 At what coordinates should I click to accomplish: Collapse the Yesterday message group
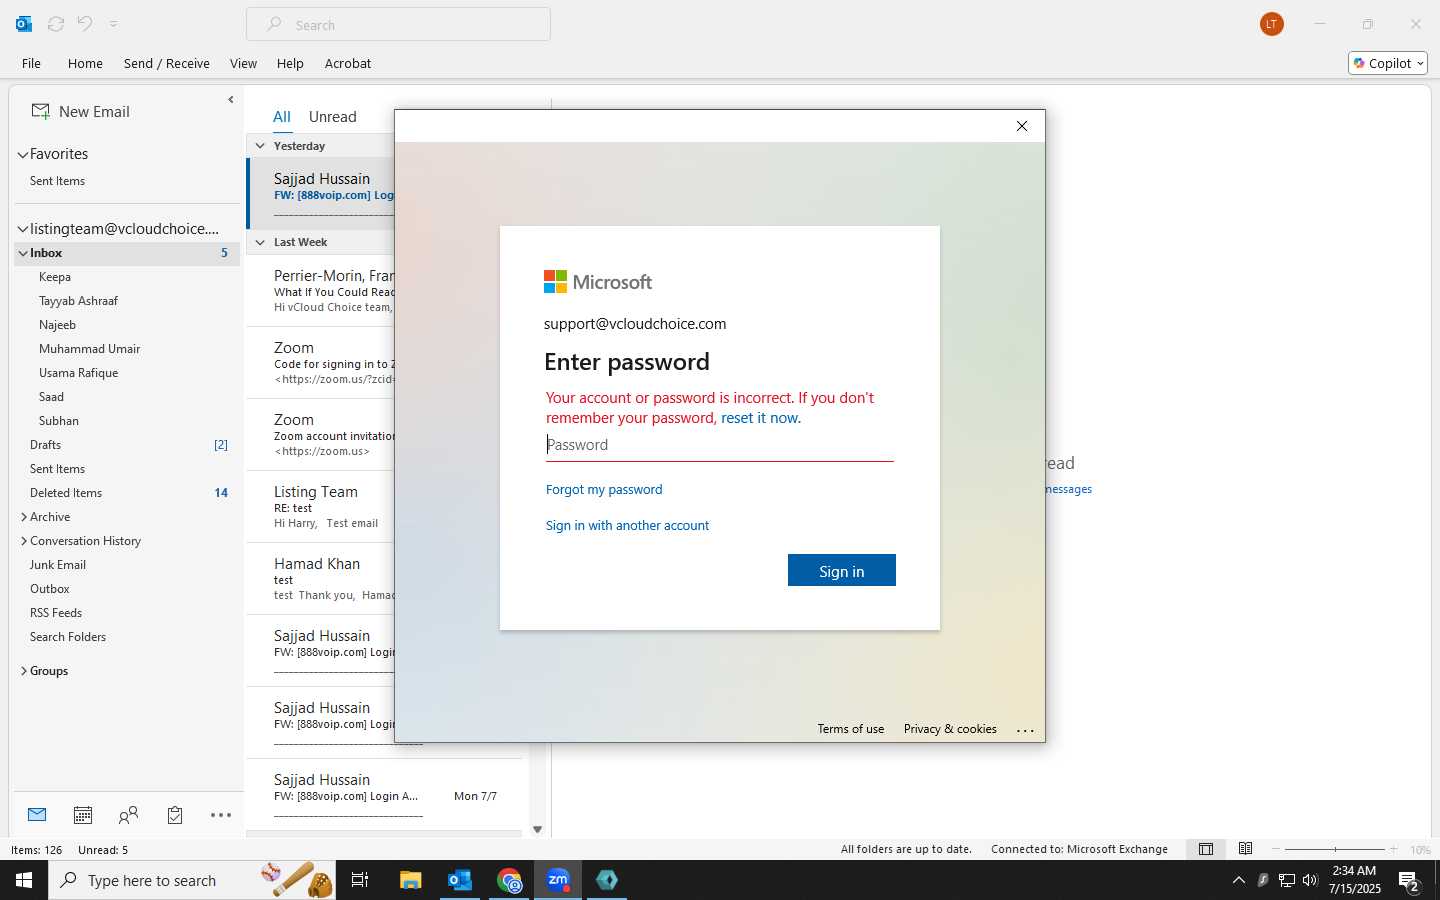click(x=260, y=146)
